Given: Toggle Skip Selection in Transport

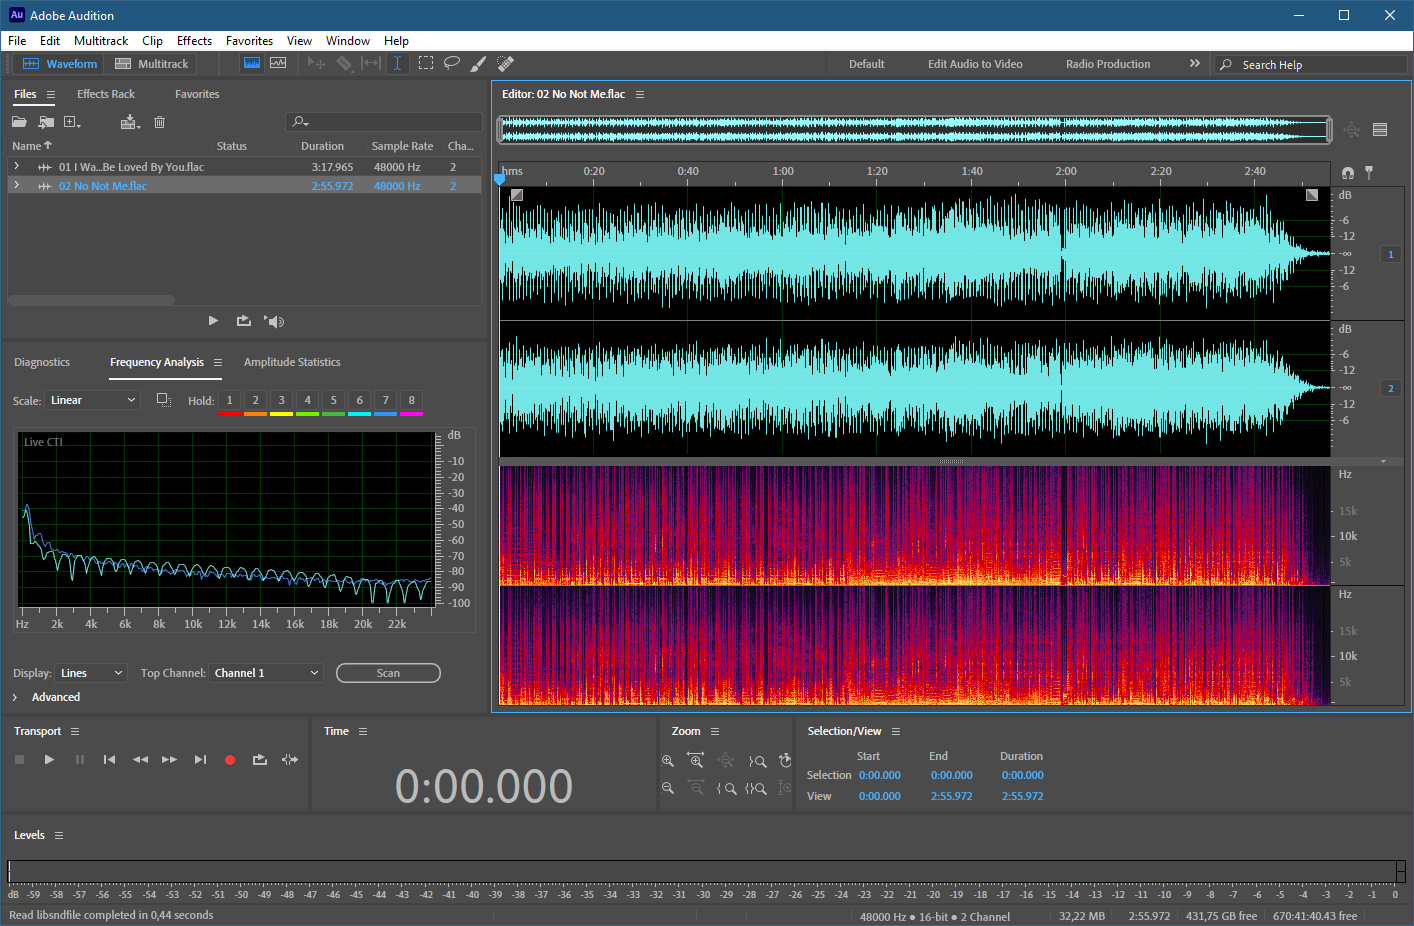Looking at the screenshot, I should [290, 760].
